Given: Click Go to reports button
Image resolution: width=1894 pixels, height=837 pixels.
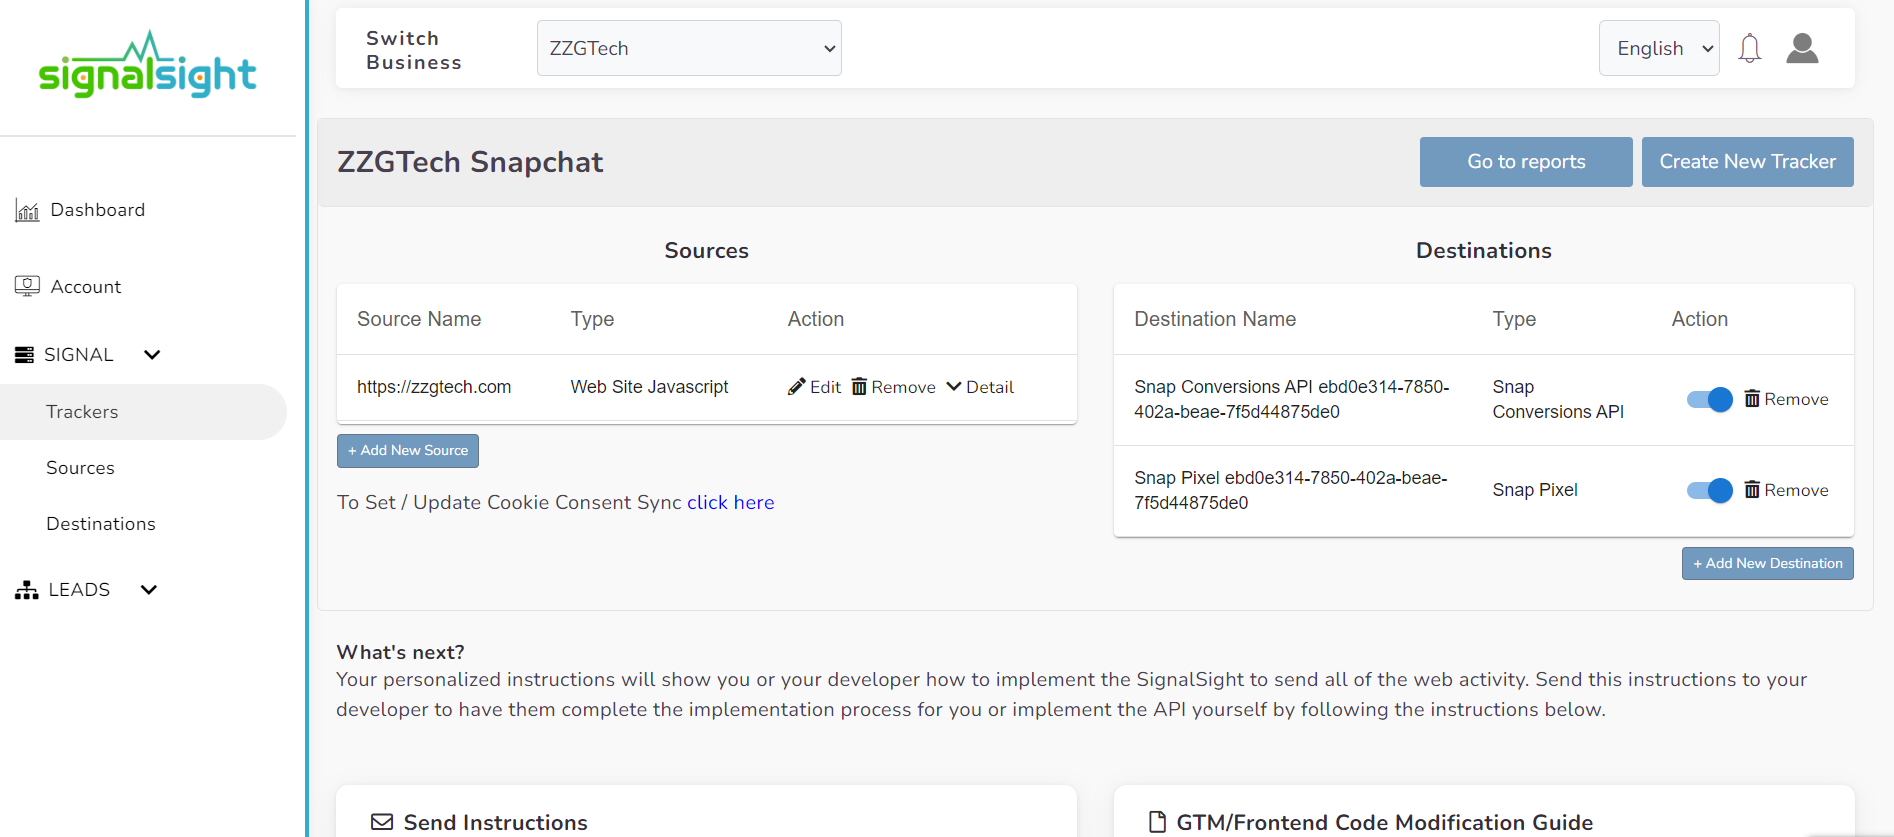Looking at the screenshot, I should pyautogui.click(x=1526, y=162).
